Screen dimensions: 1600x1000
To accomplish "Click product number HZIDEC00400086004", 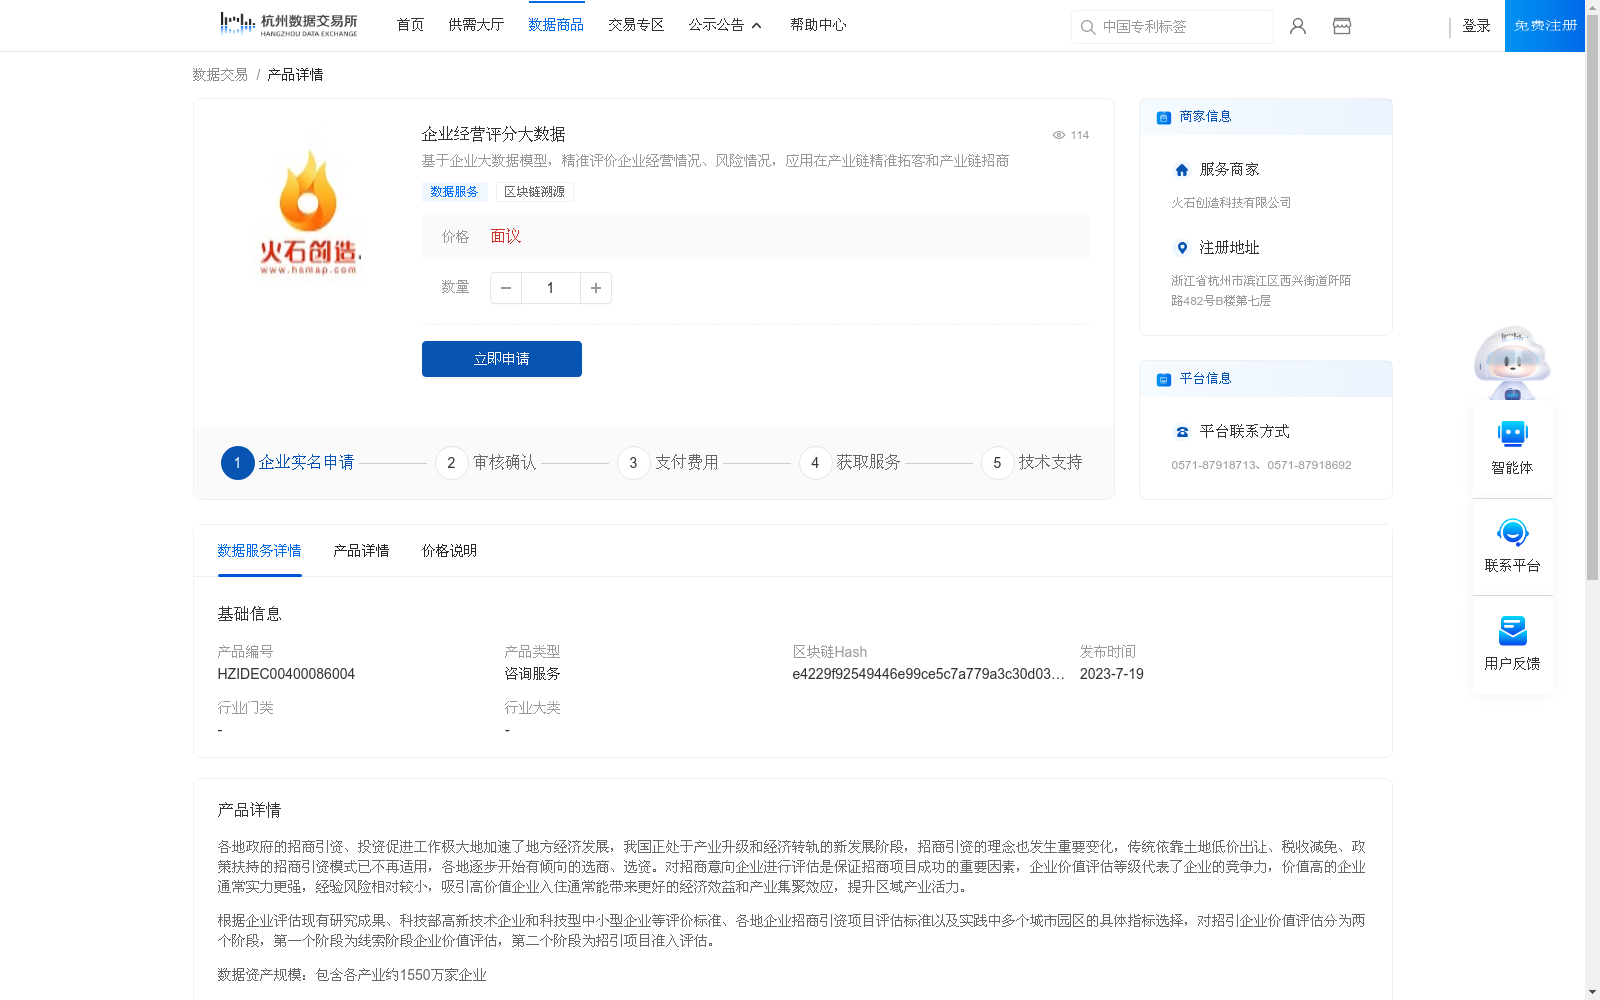I will click(x=286, y=674).
